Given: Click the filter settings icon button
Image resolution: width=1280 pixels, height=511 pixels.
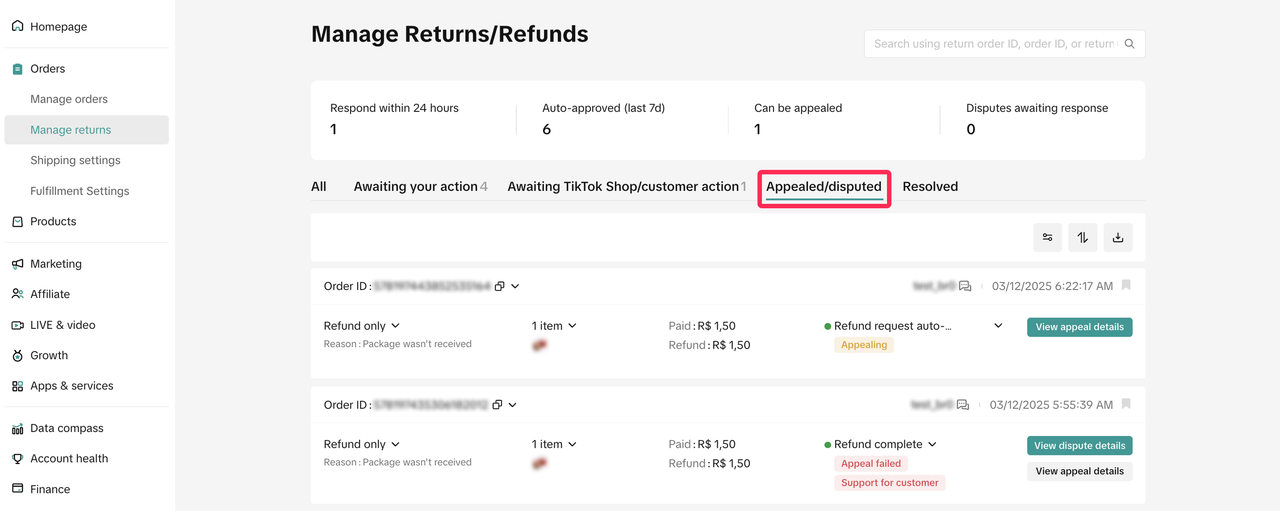Looking at the screenshot, I should tap(1047, 237).
